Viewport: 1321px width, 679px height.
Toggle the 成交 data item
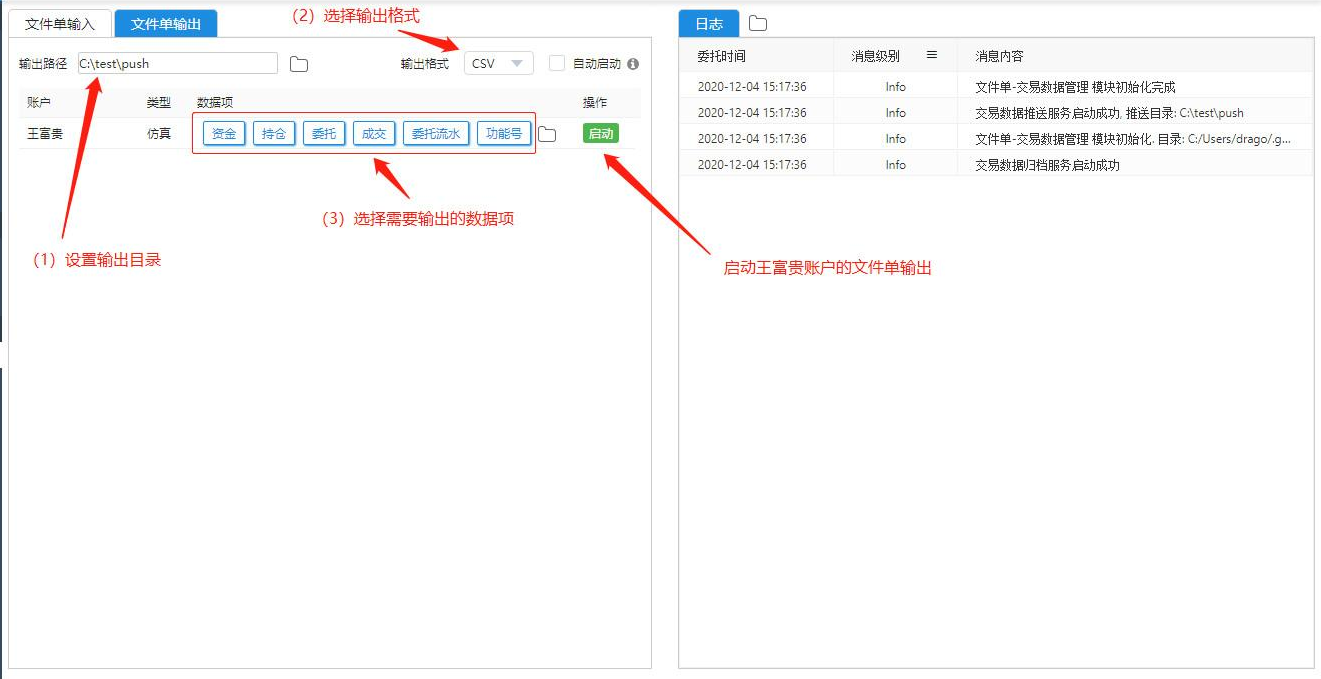[x=374, y=133]
